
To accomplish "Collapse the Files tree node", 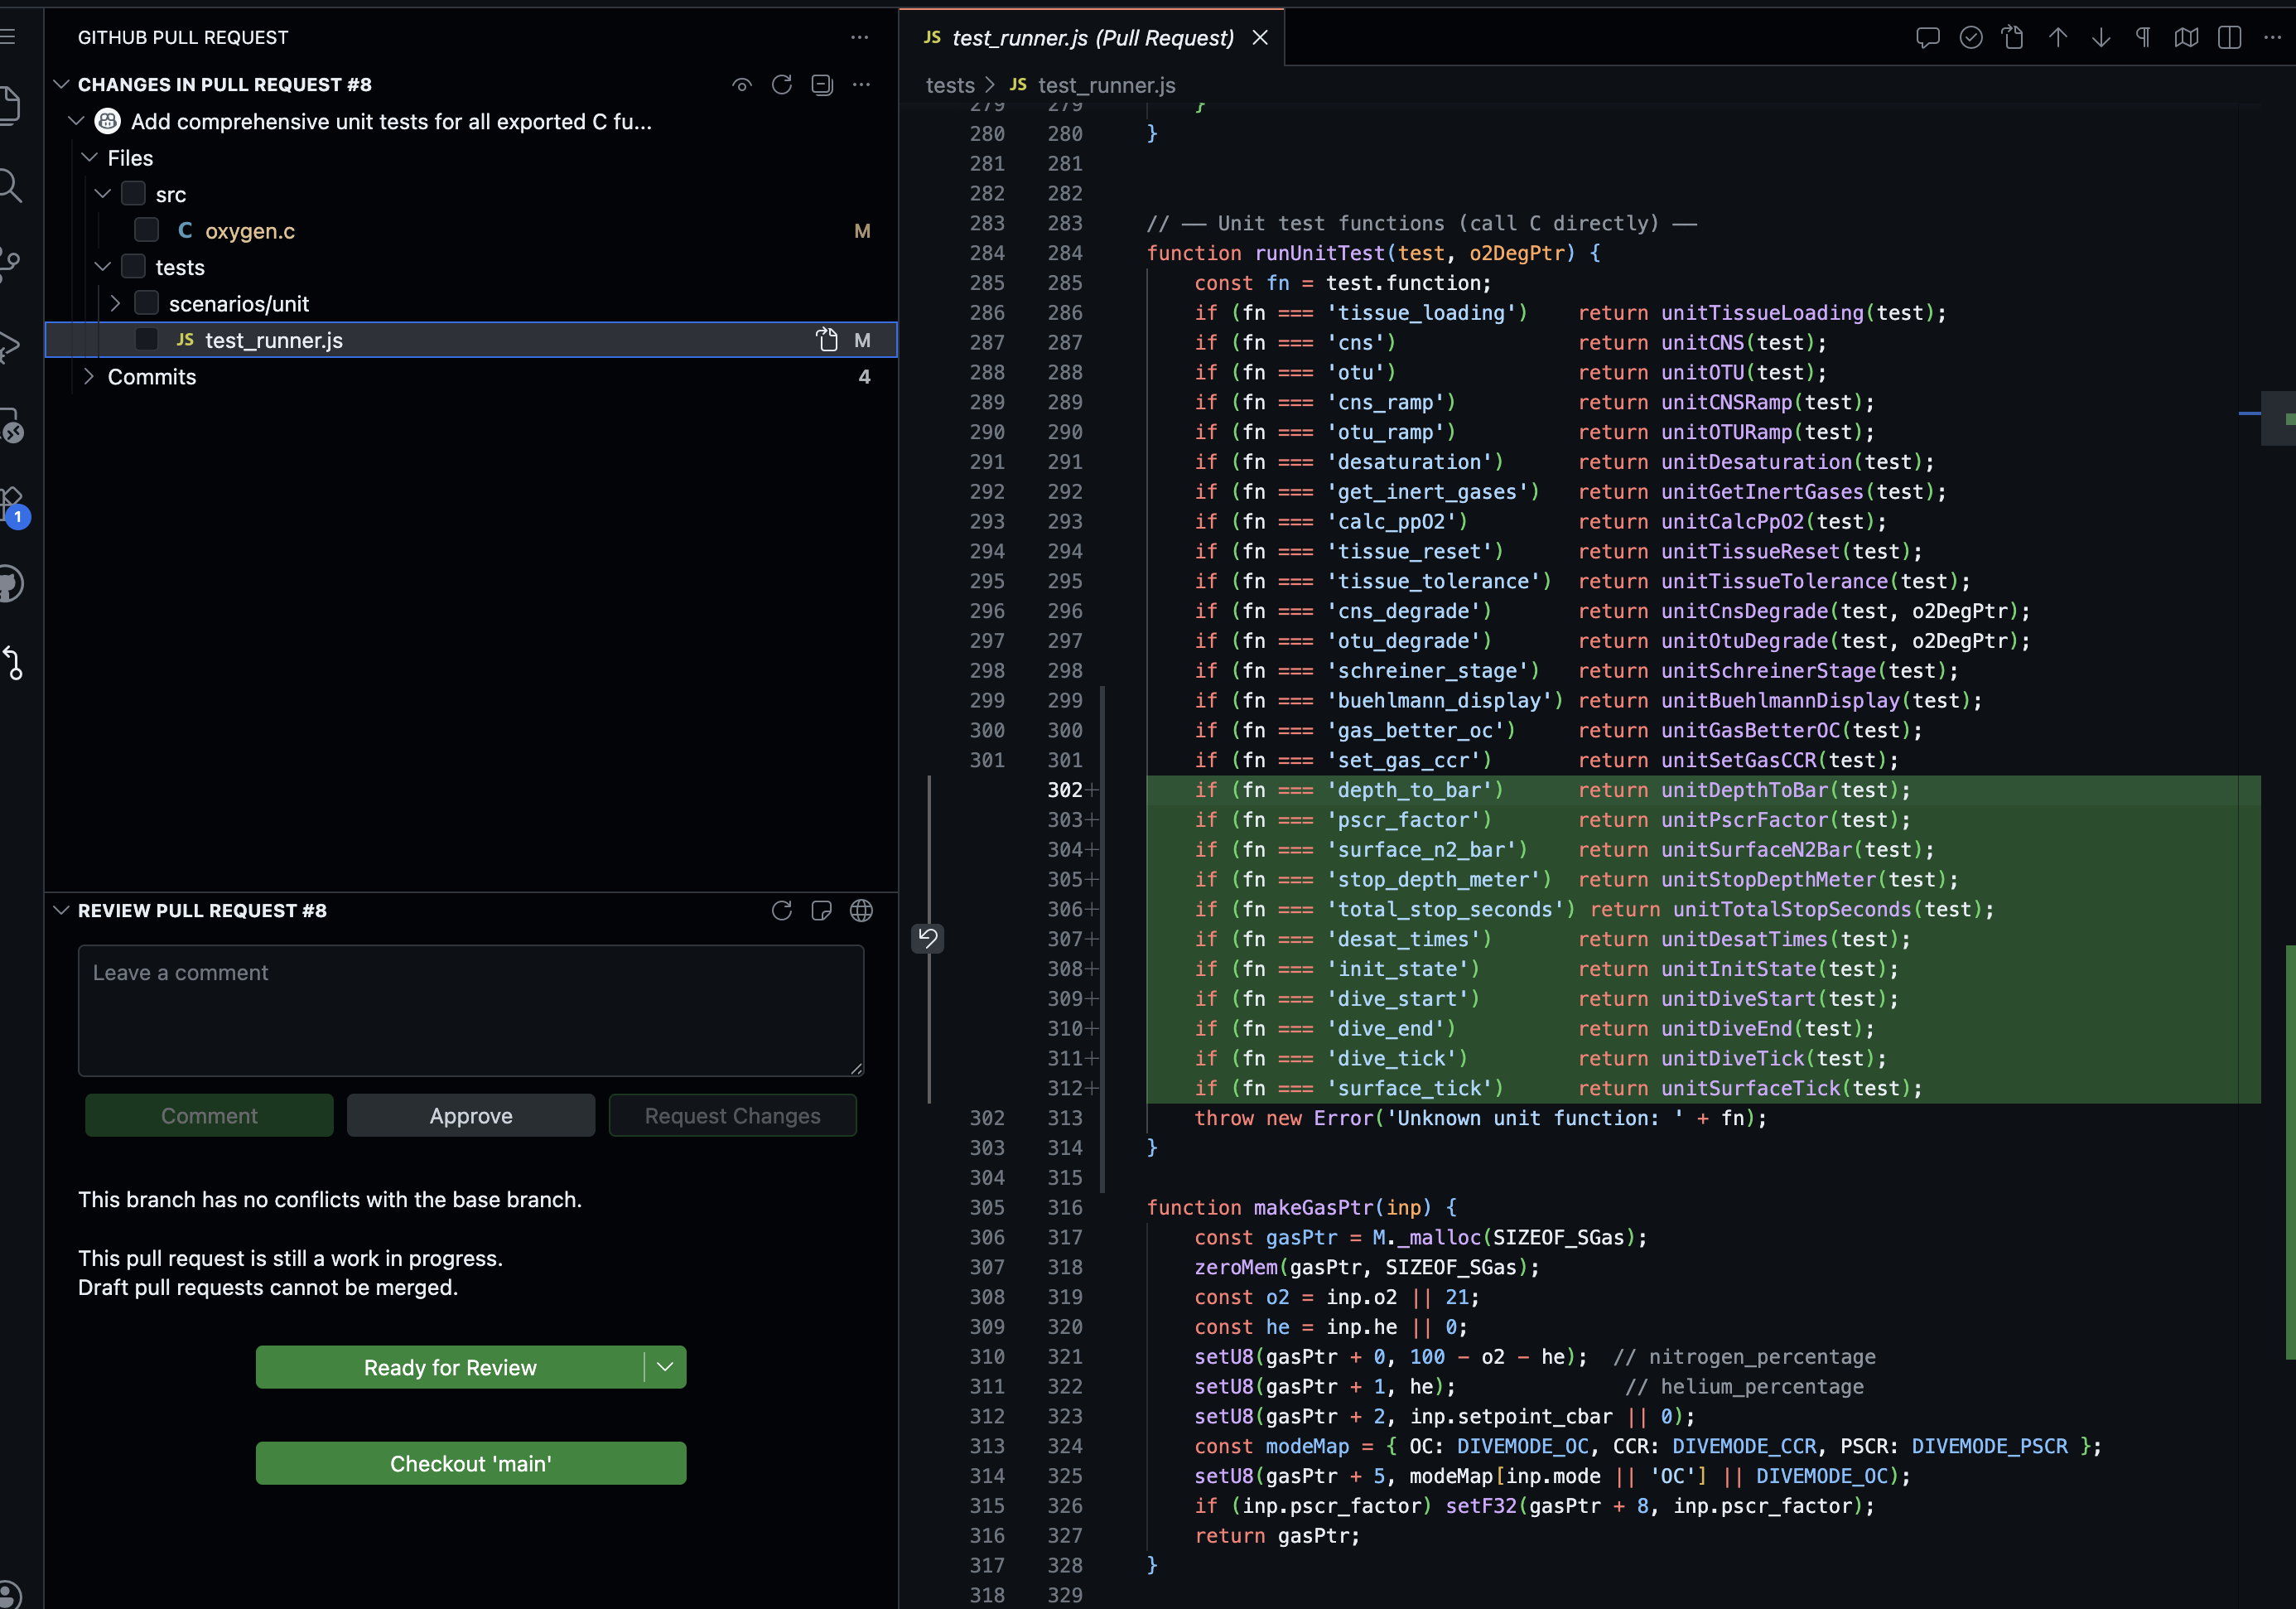I will (89, 158).
